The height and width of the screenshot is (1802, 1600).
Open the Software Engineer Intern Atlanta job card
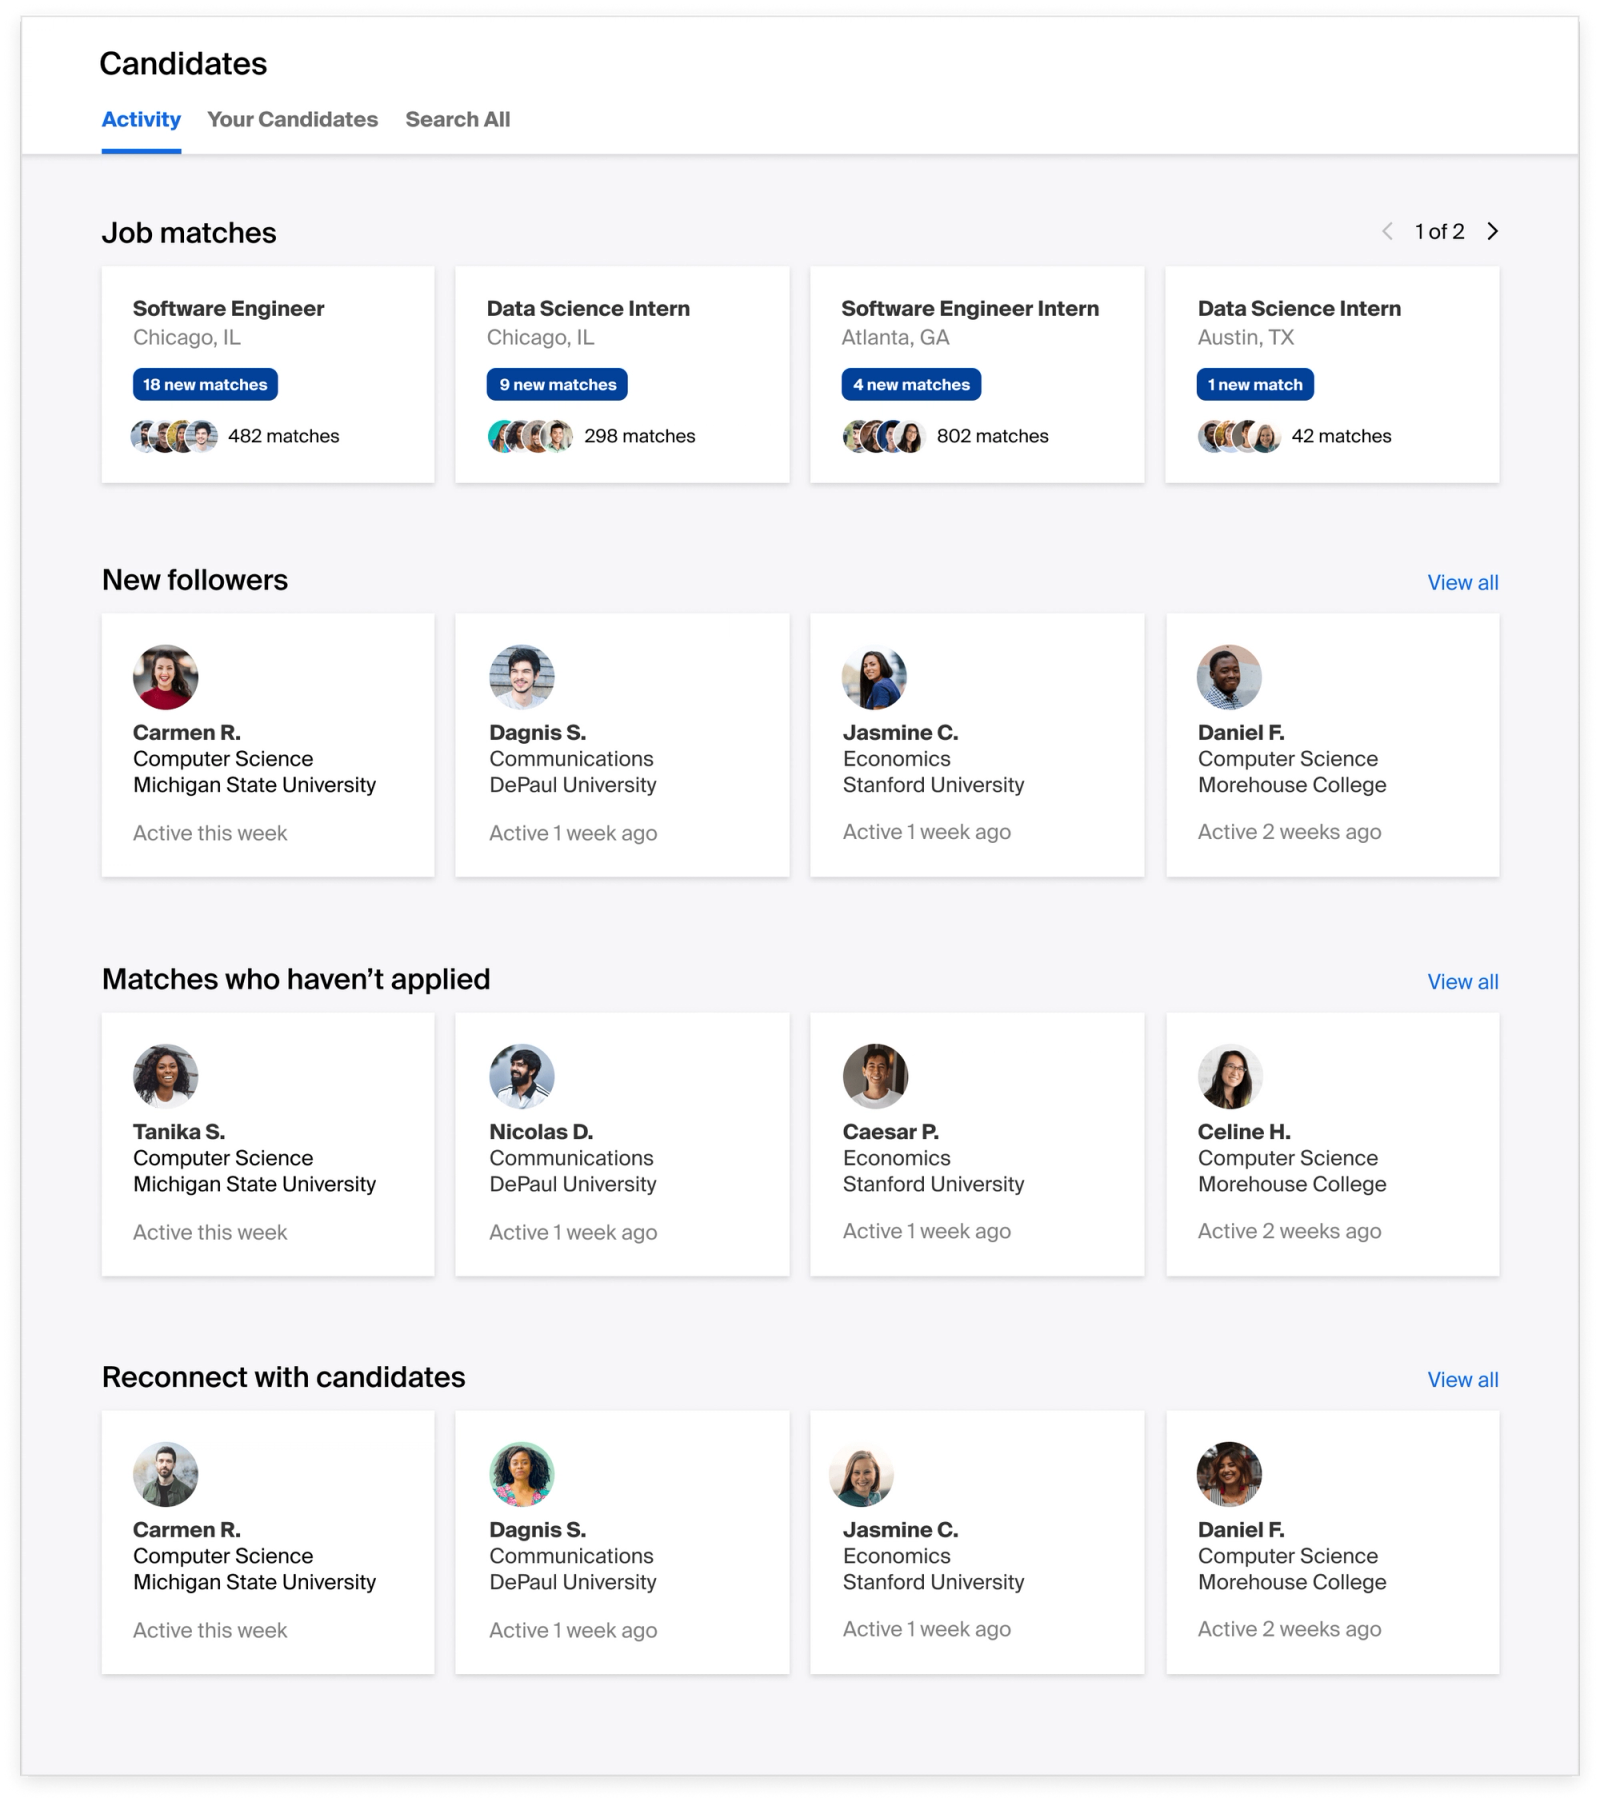977,373
